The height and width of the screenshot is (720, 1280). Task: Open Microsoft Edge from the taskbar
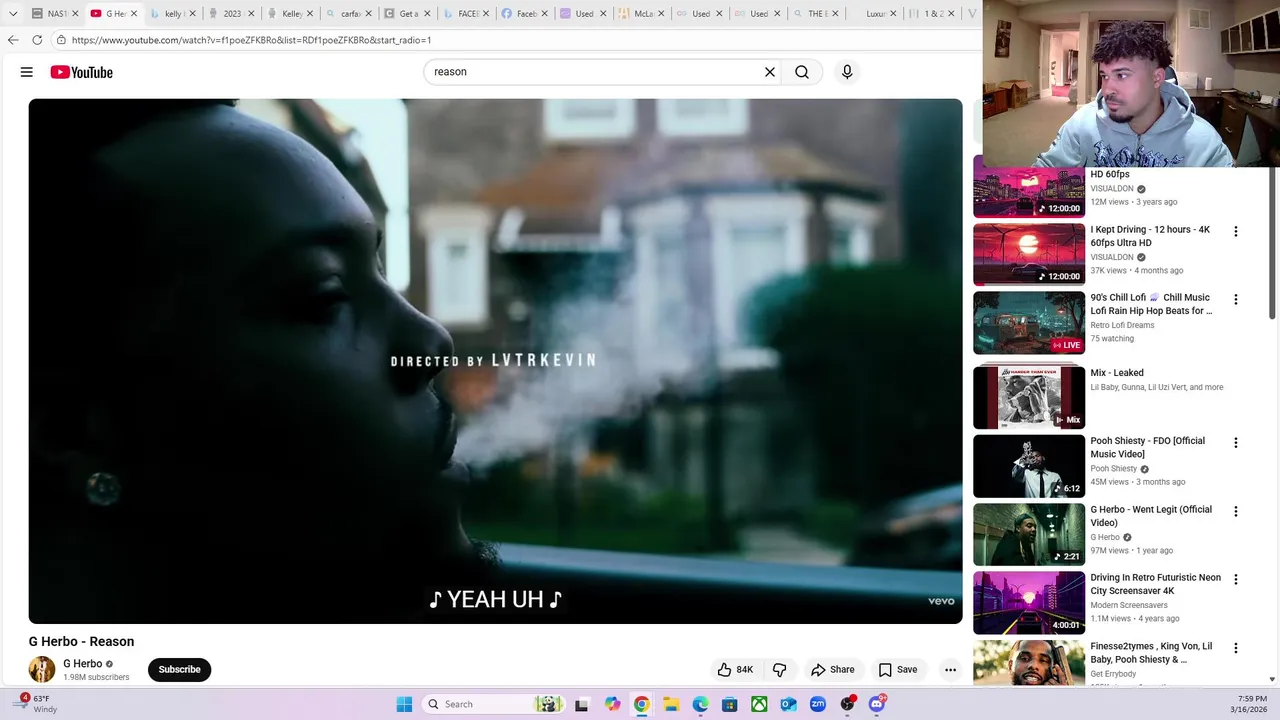[701, 704]
